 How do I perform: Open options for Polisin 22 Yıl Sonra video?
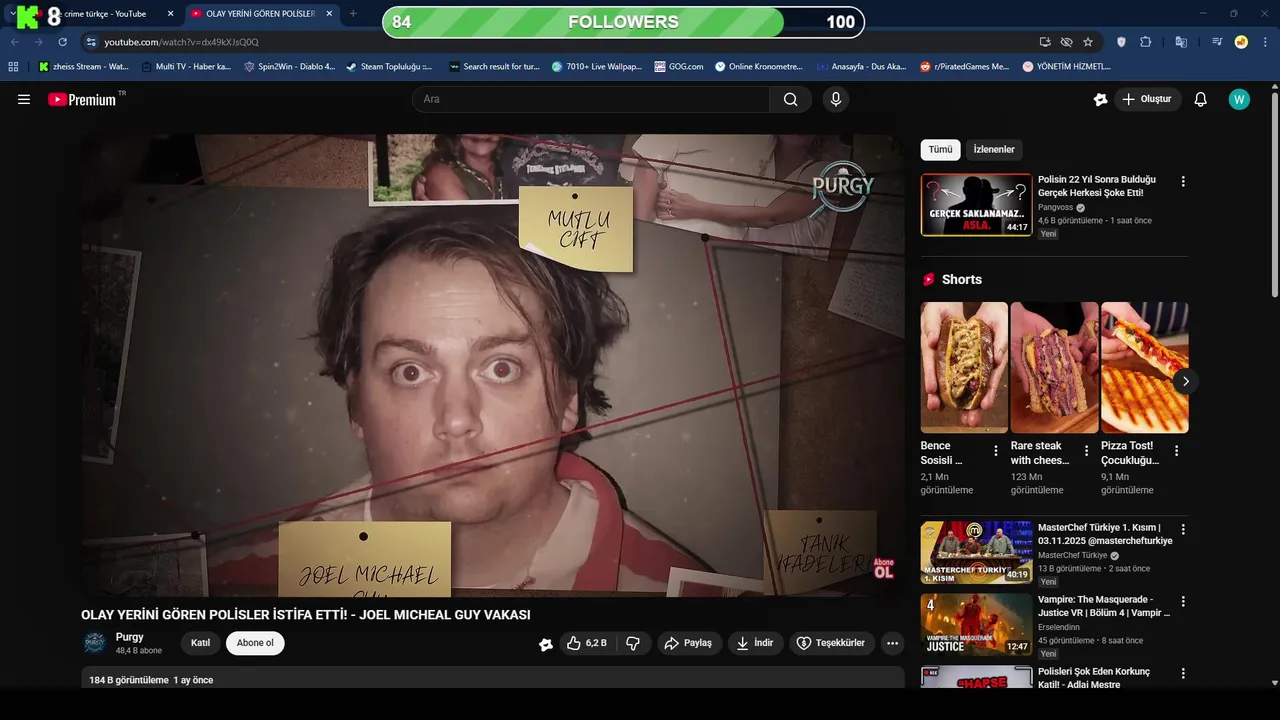tap(1183, 182)
